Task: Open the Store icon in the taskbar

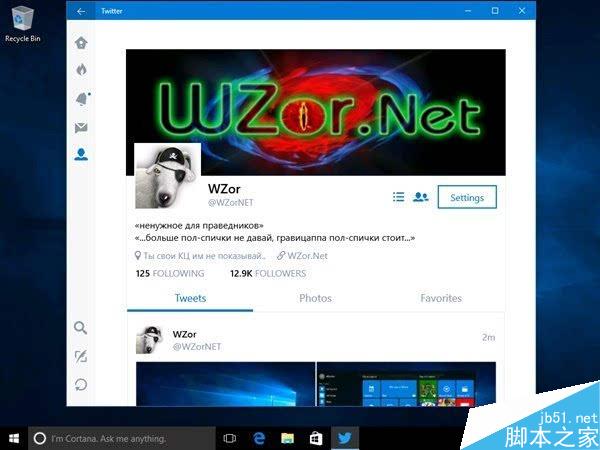Action: 316,438
